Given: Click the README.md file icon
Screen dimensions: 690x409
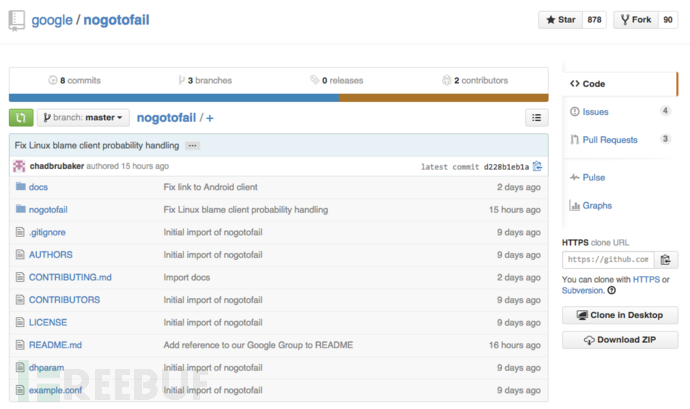Looking at the screenshot, I should tap(20, 344).
